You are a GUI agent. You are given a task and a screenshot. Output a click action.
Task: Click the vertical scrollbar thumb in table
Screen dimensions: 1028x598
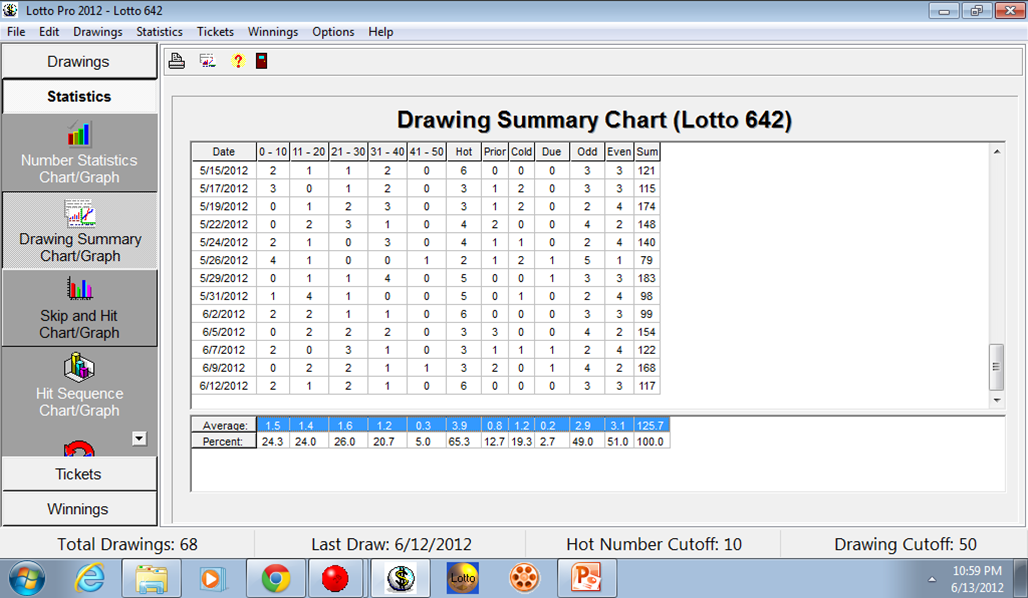(x=997, y=367)
